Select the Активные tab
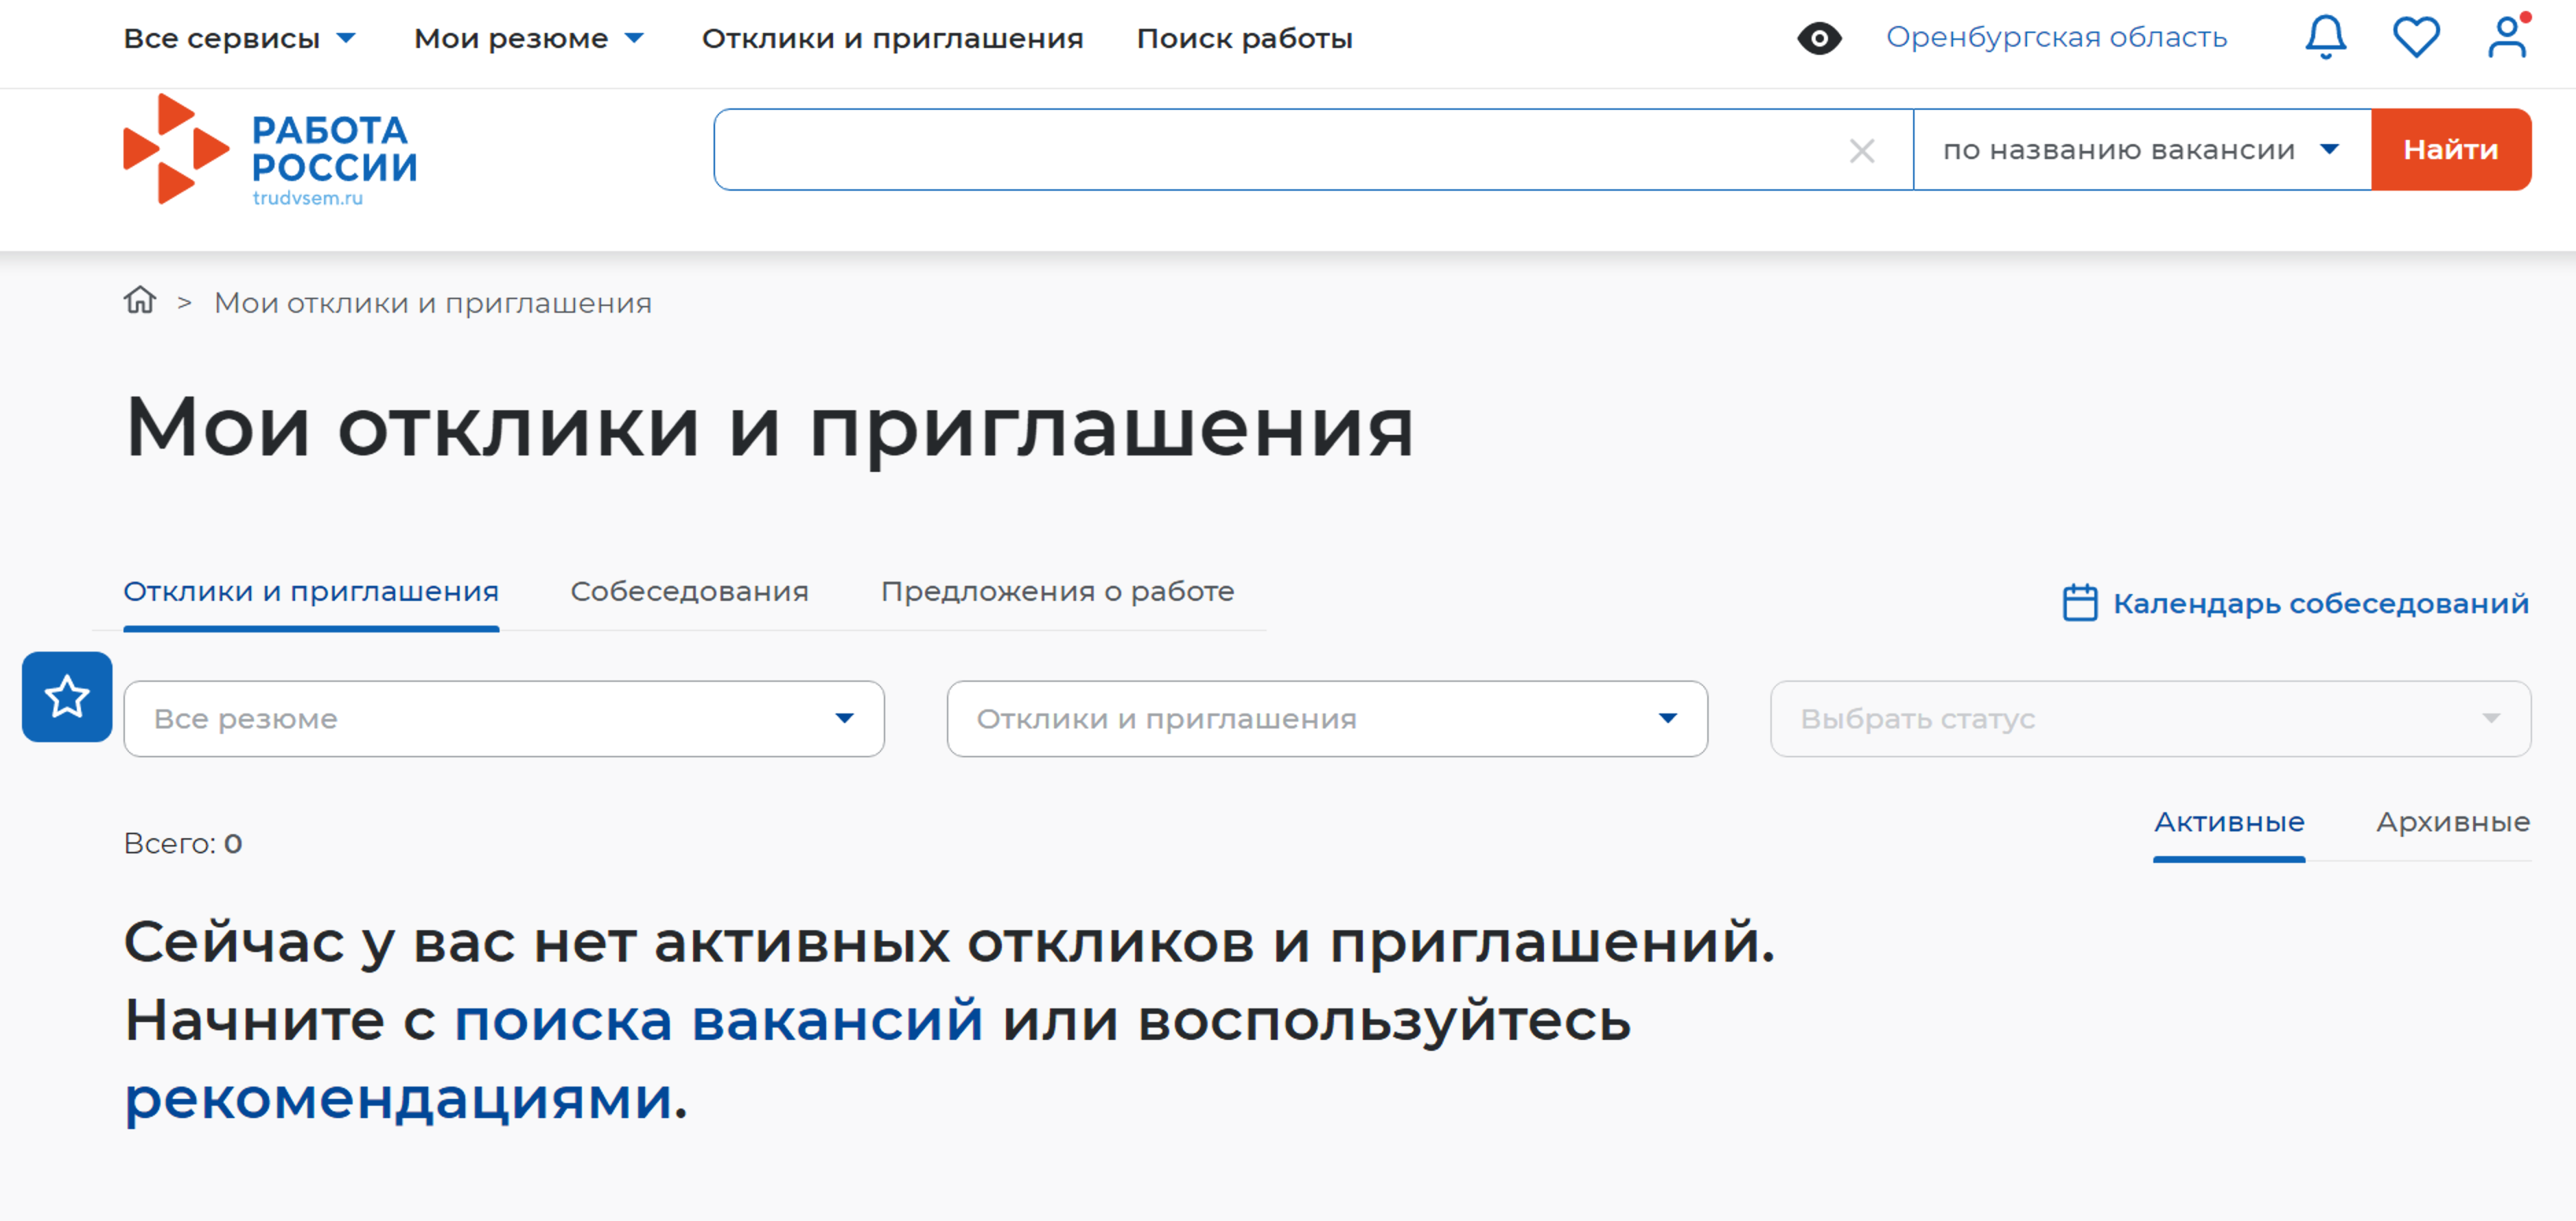 tap(2229, 823)
